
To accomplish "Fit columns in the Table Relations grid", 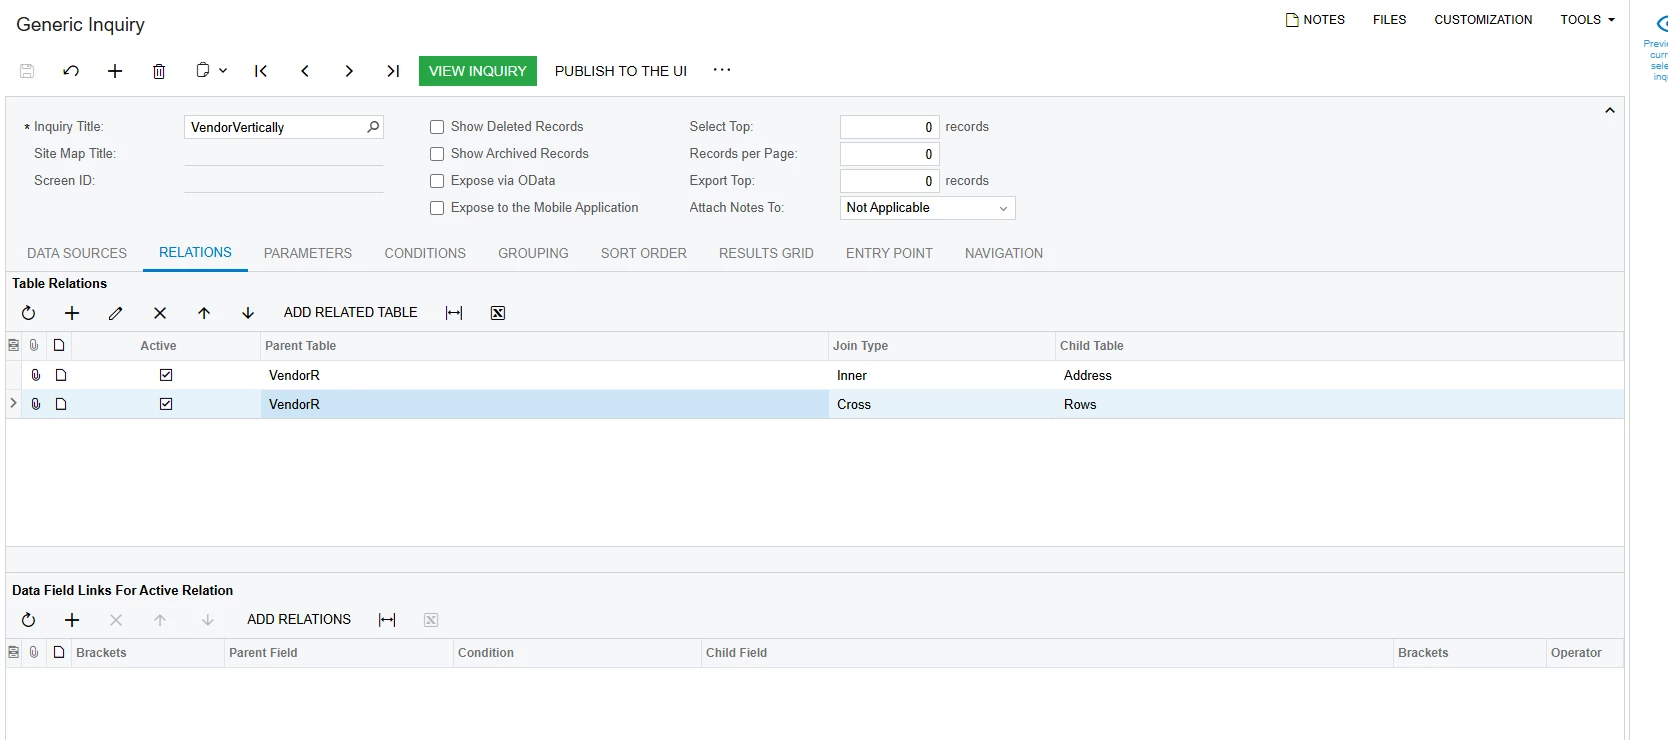I will click(454, 313).
